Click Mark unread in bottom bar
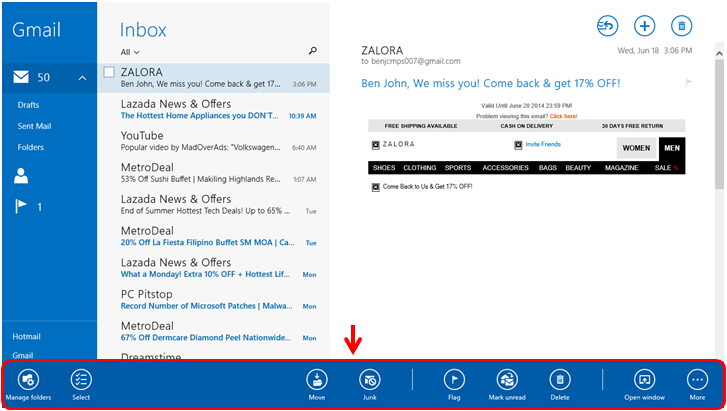 coord(507,385)
